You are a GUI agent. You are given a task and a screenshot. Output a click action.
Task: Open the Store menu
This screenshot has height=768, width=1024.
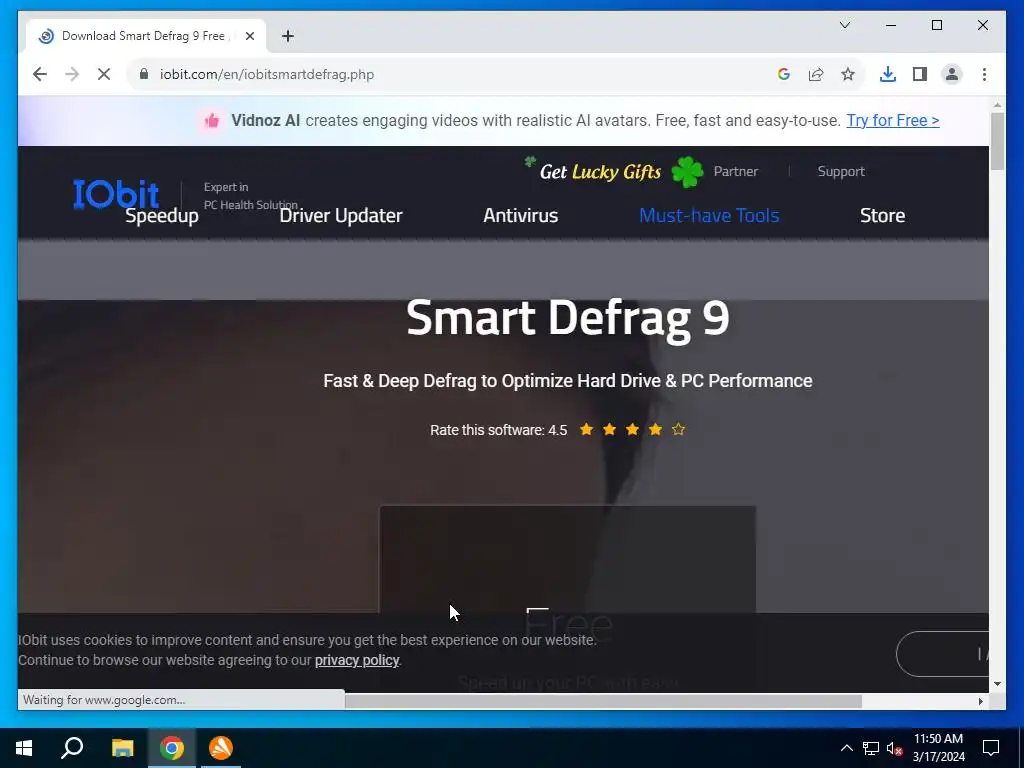882,216
